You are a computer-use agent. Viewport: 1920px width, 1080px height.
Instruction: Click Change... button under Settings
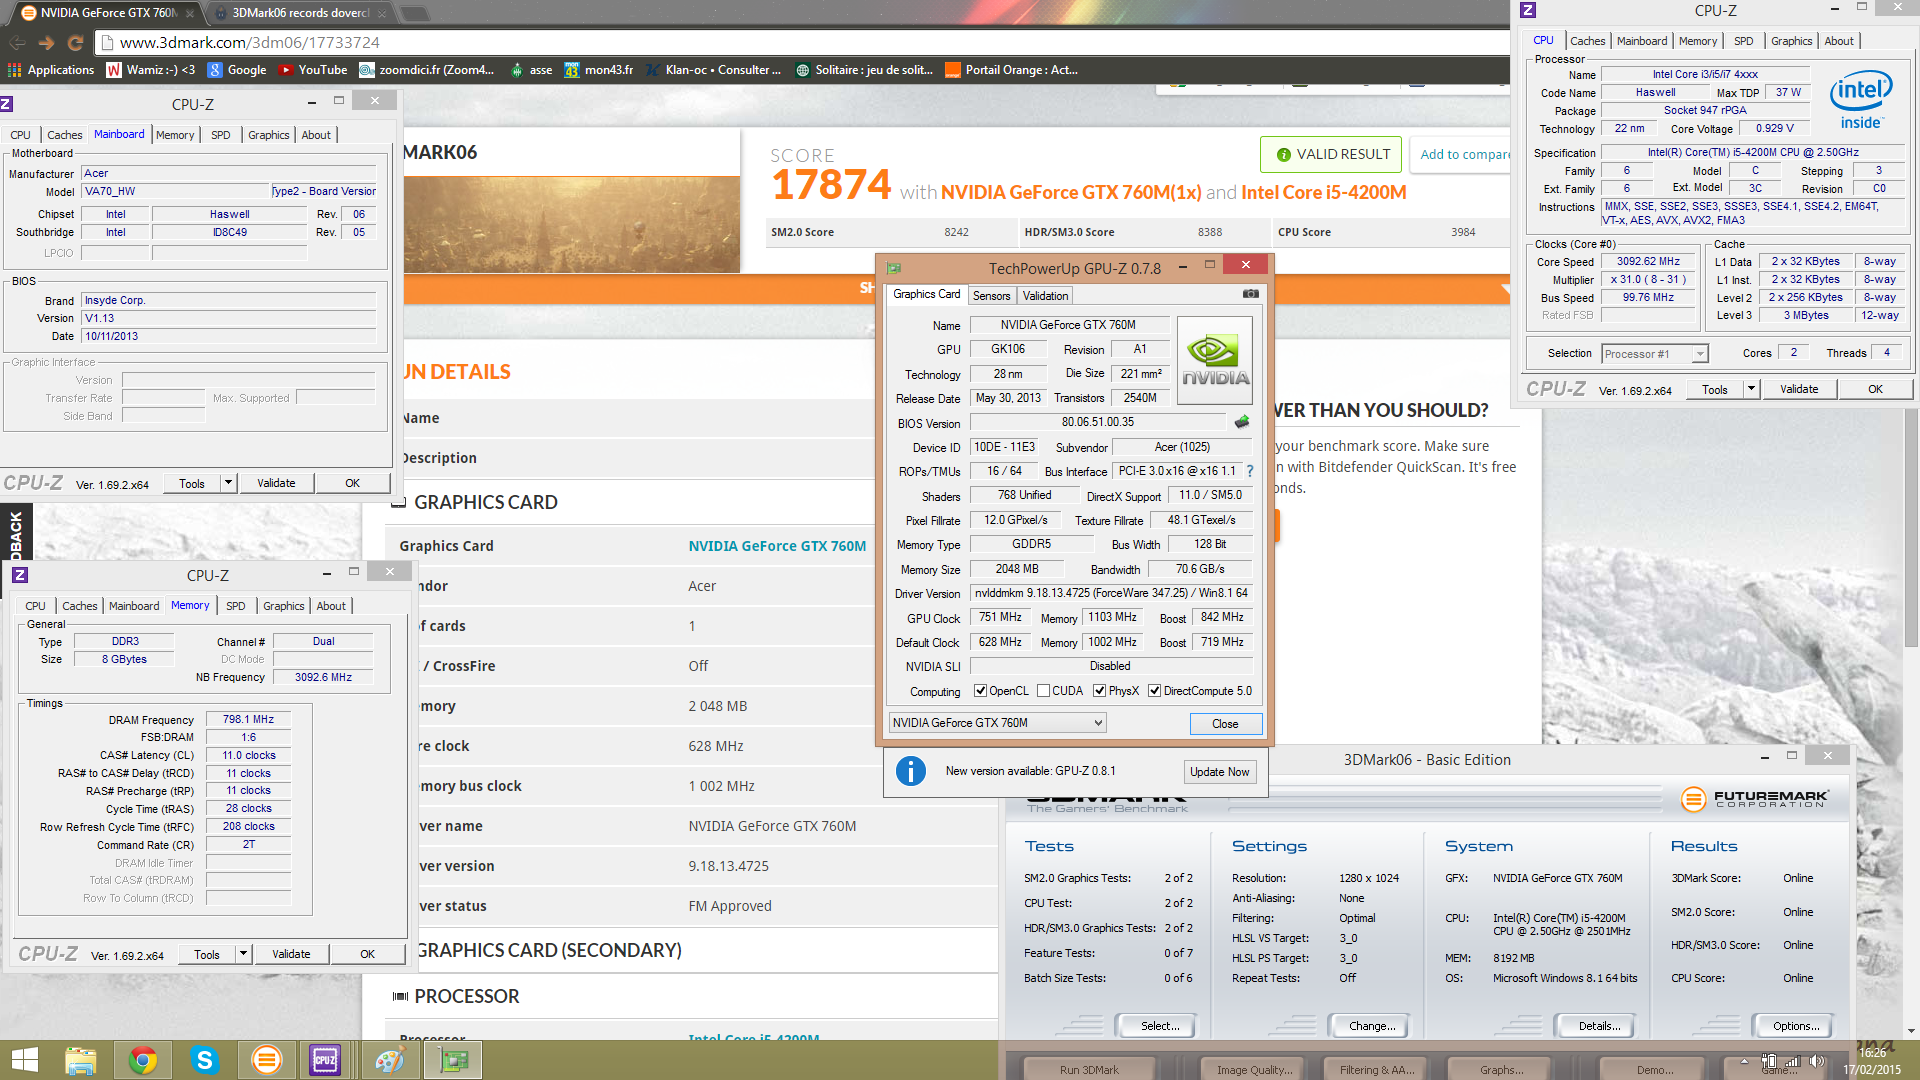coord(1372,1026)
